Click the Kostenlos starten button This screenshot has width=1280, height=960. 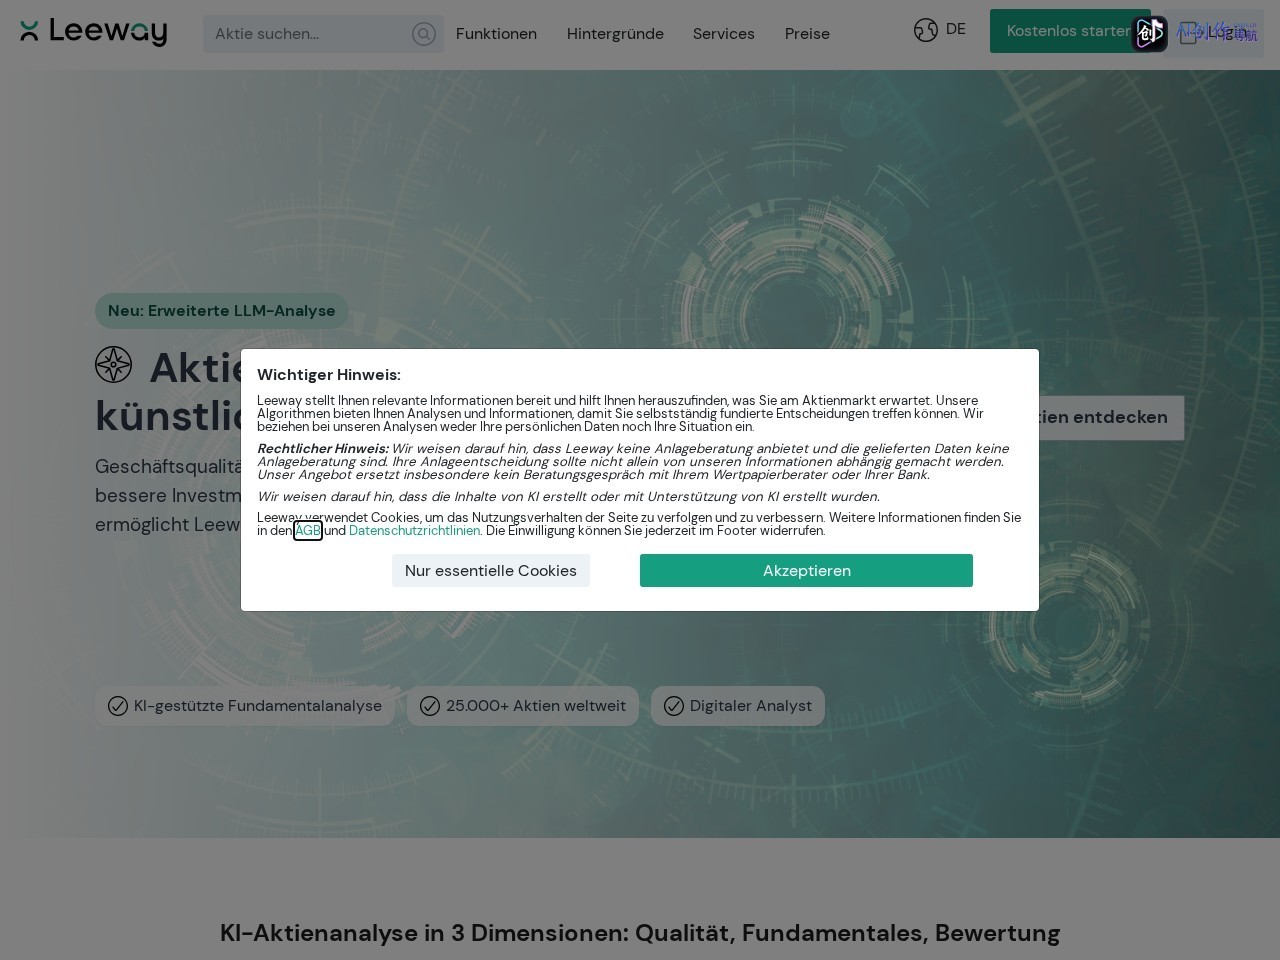tap(1069, 31)
